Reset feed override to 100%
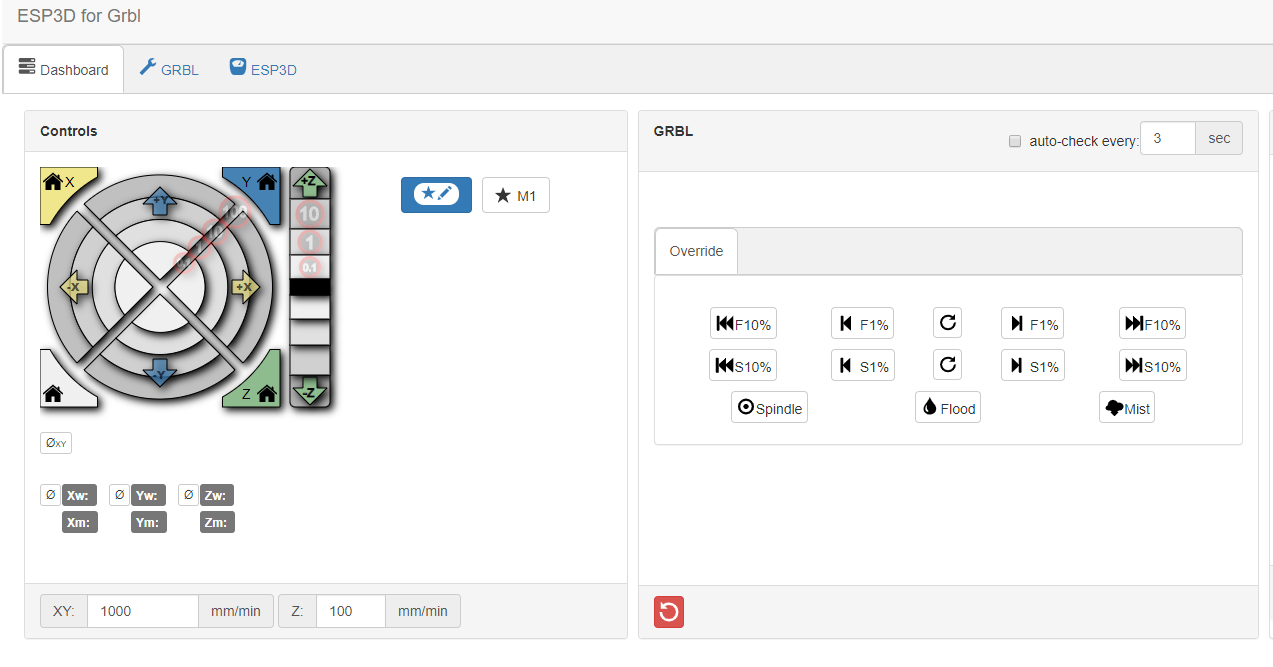1273x667 pixels. pyautogui.click(x=947, y=322)
